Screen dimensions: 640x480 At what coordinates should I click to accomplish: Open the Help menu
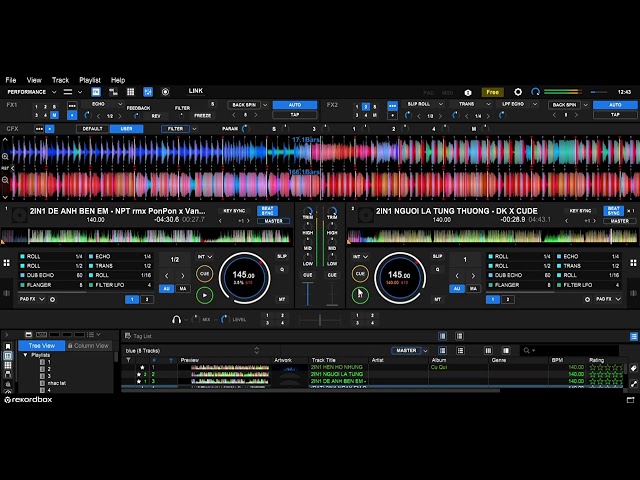click(118, 80)
